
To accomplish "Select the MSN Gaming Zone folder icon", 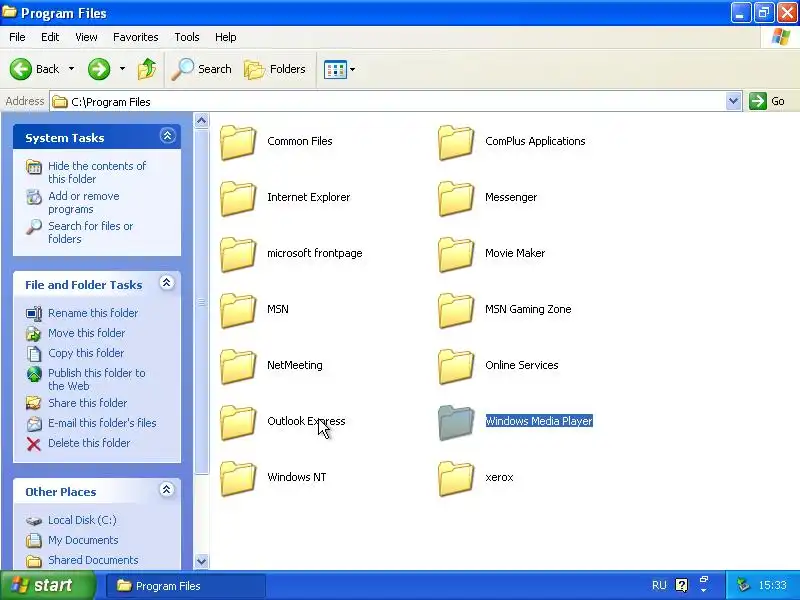I will (x=456, y=311).
